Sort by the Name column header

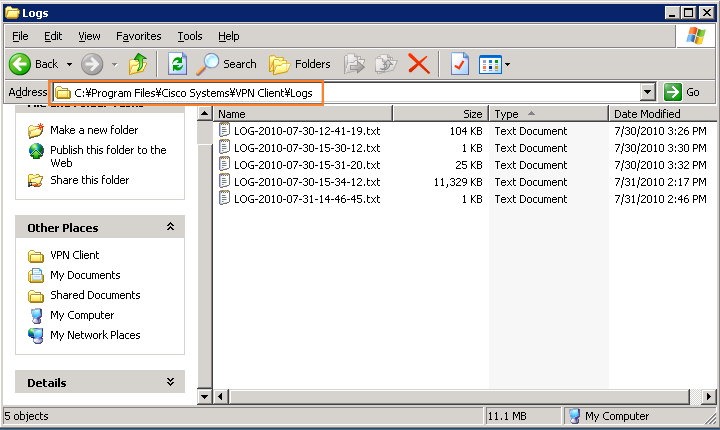[x=303, y=113]
